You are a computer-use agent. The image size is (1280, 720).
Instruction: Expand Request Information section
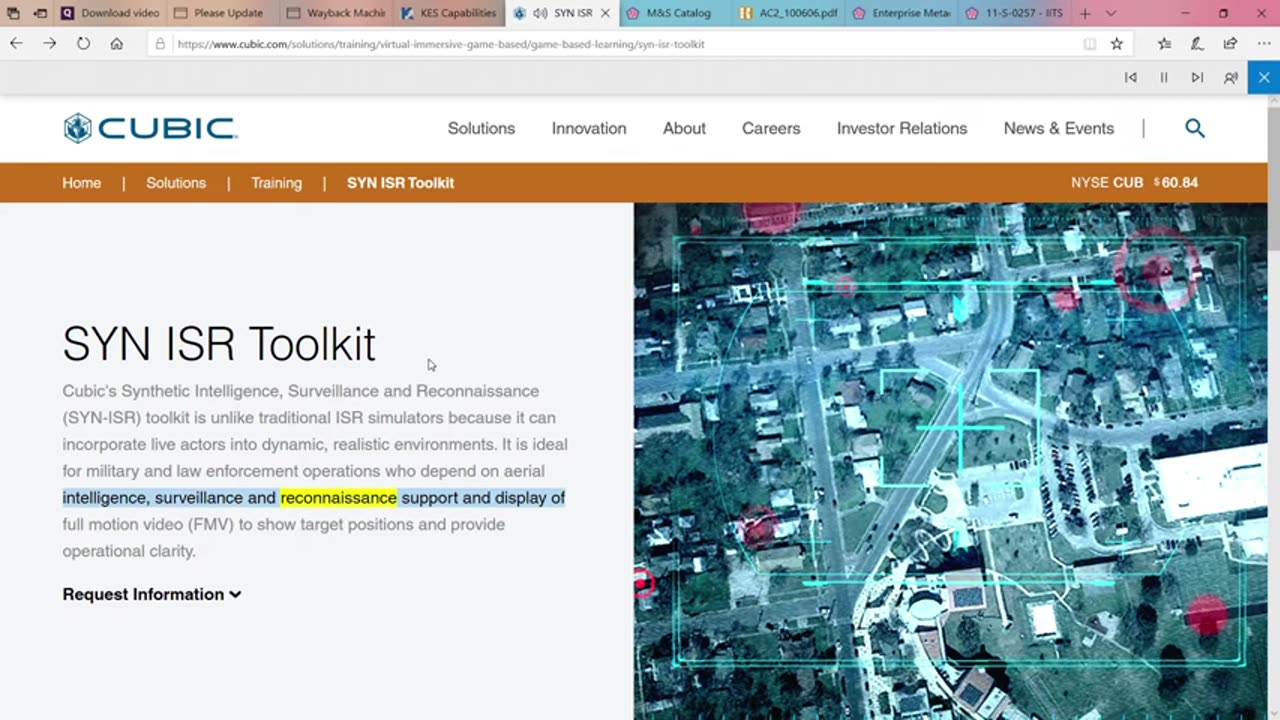coord(152,594)
